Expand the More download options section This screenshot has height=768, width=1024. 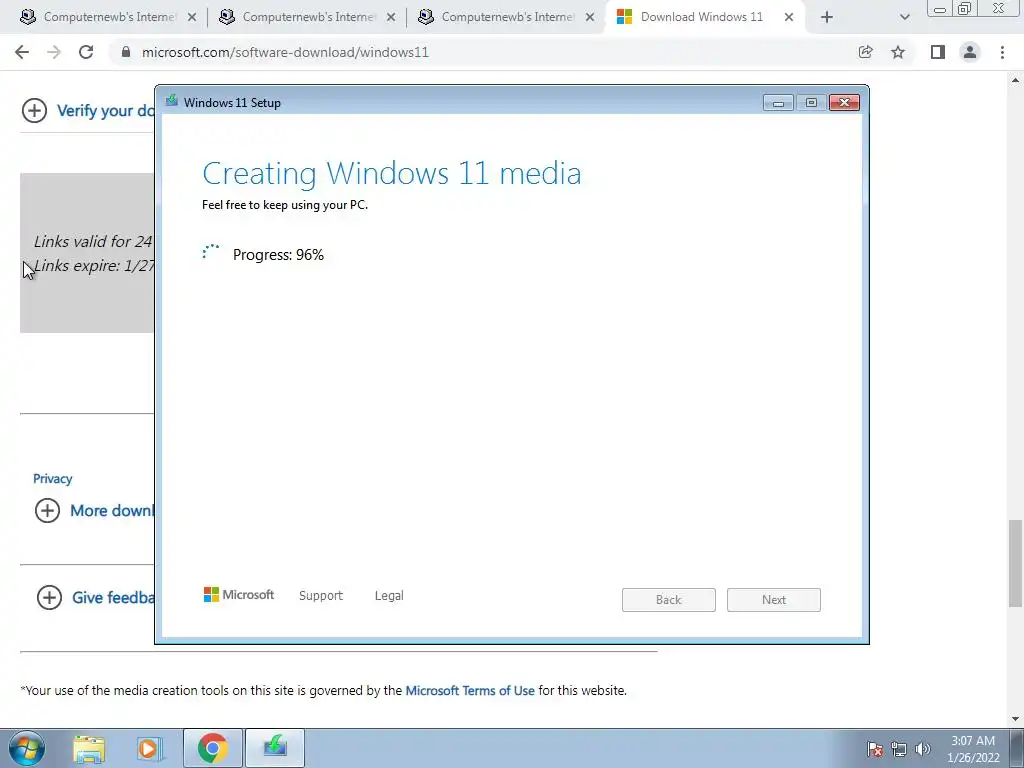click(47, 510)
